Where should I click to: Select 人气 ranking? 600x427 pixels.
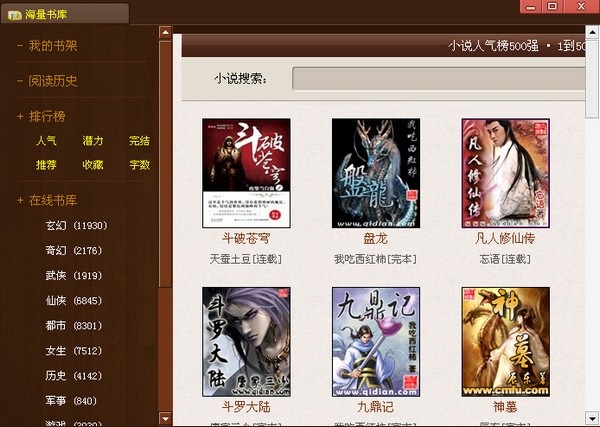tap(46, 140)
